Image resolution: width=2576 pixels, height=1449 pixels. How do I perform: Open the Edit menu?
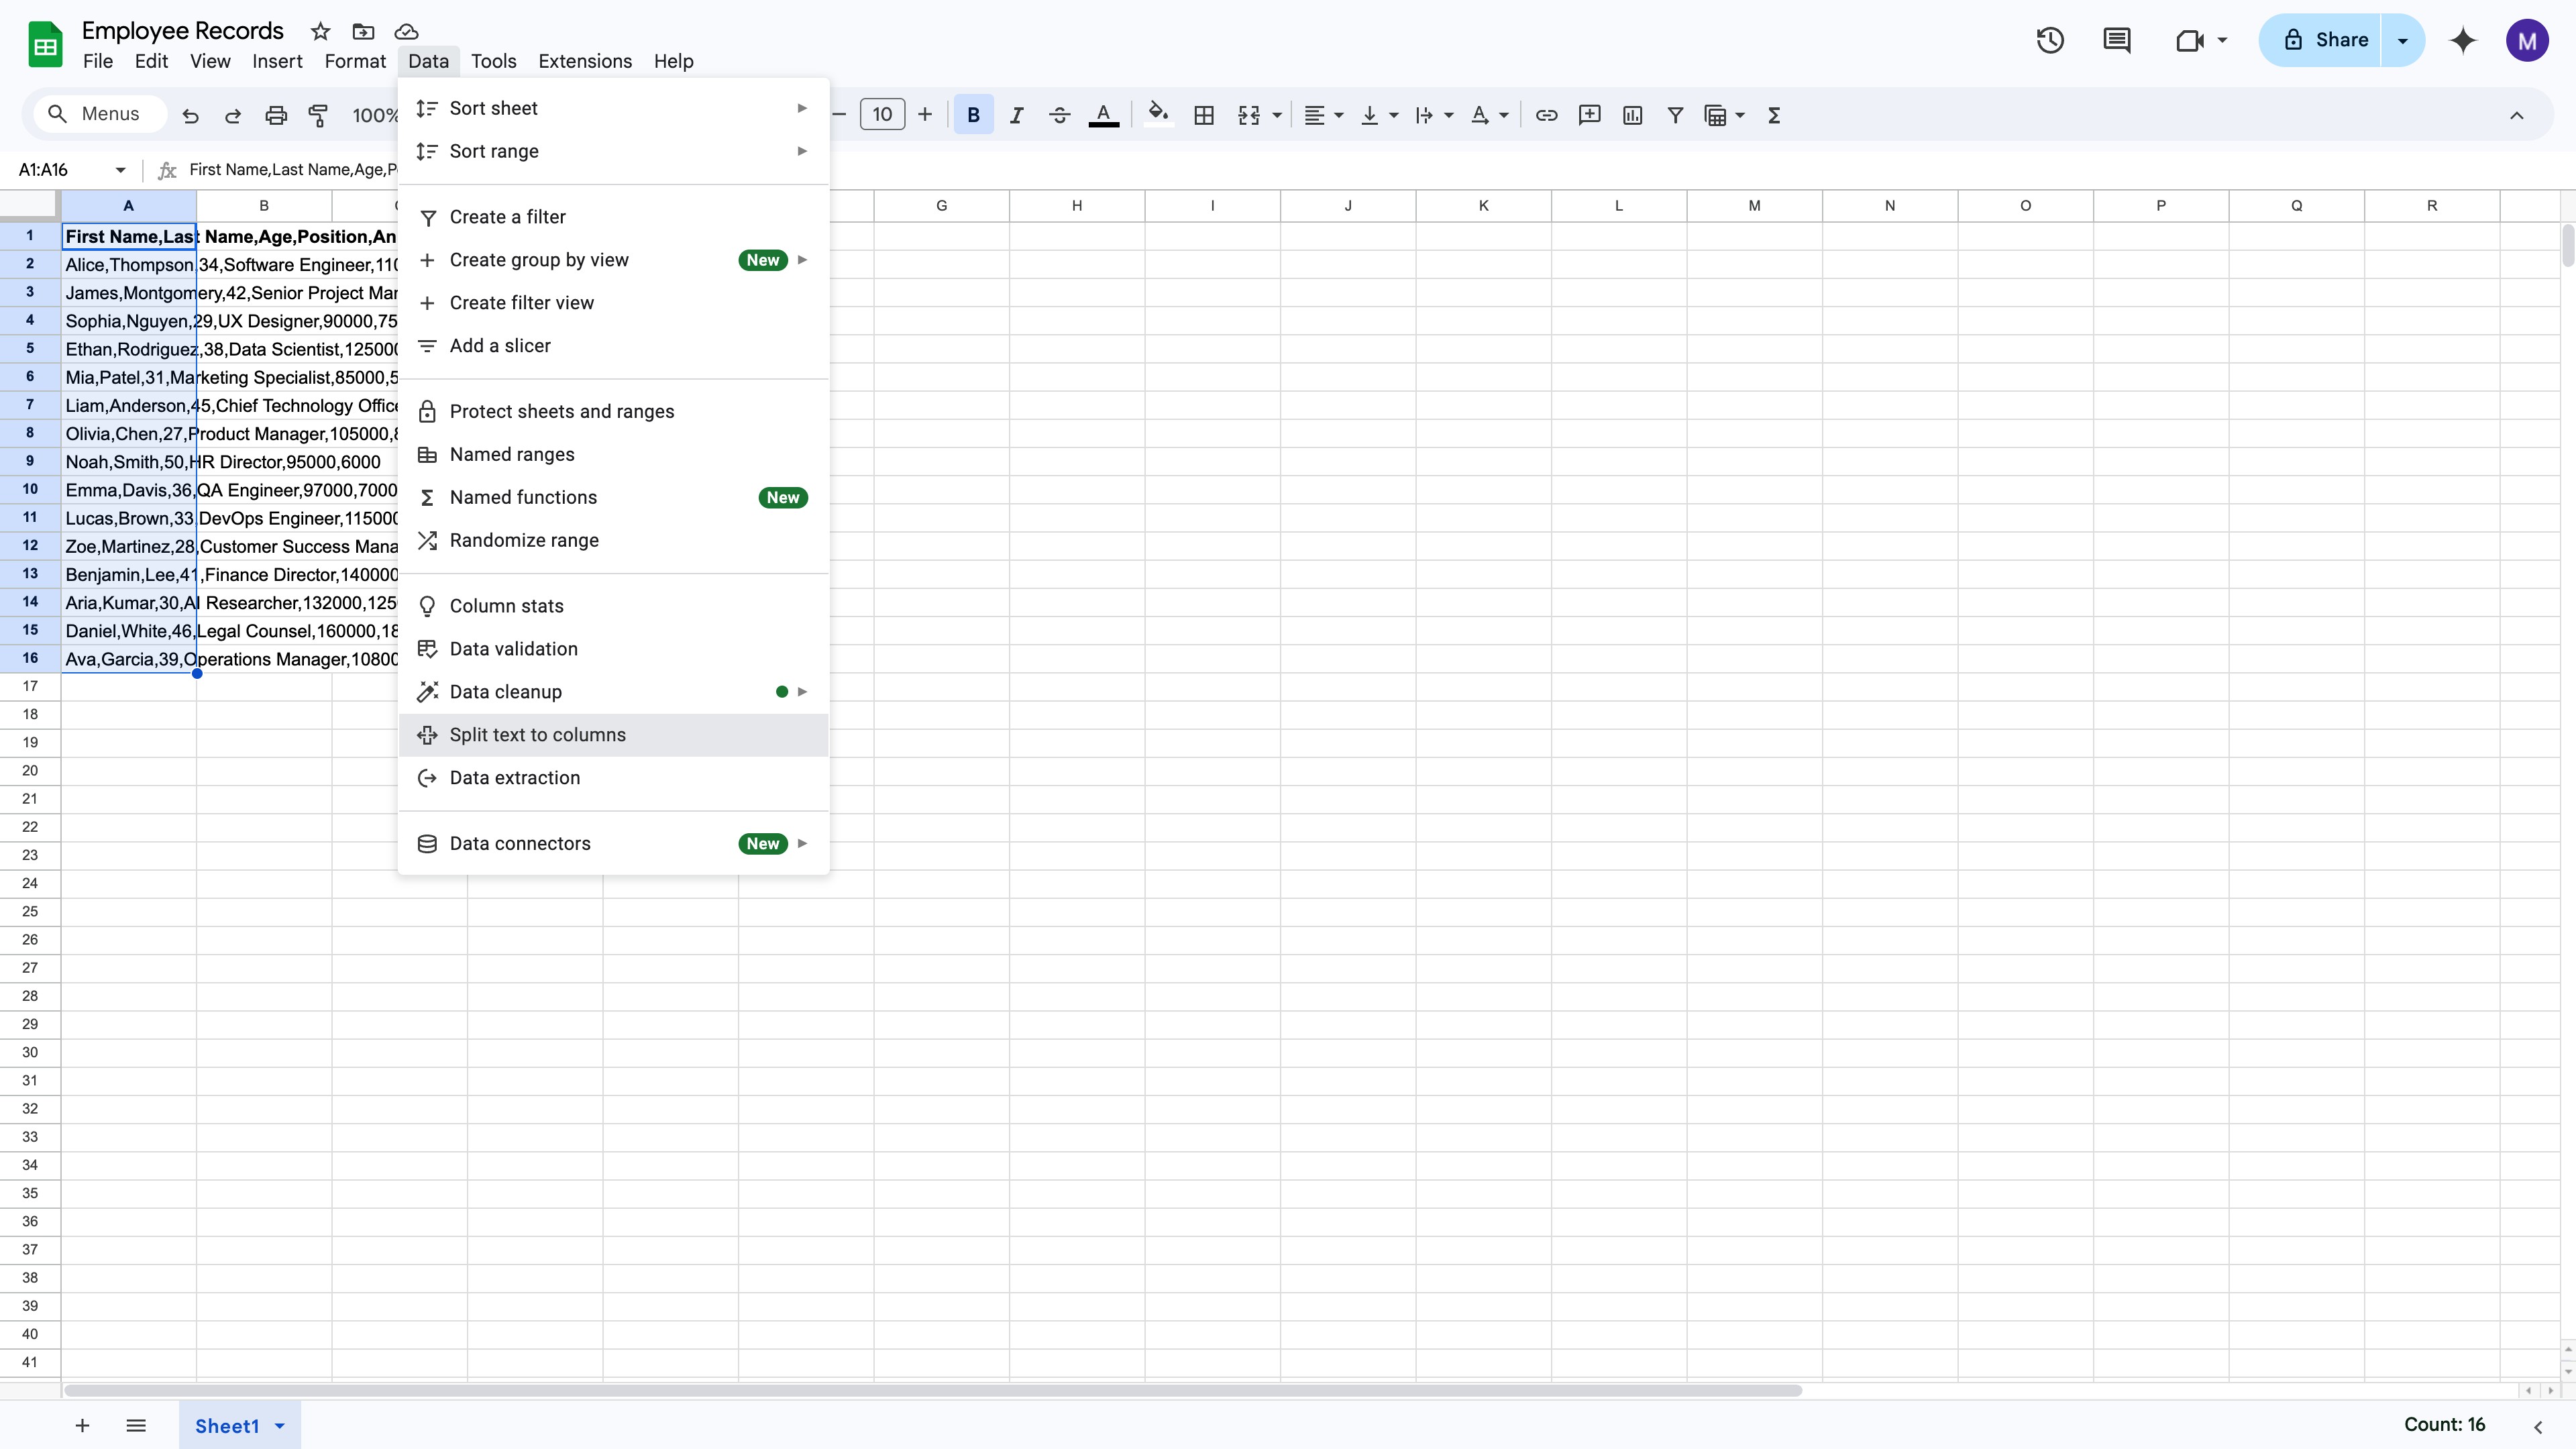click(x=151, y=61)
